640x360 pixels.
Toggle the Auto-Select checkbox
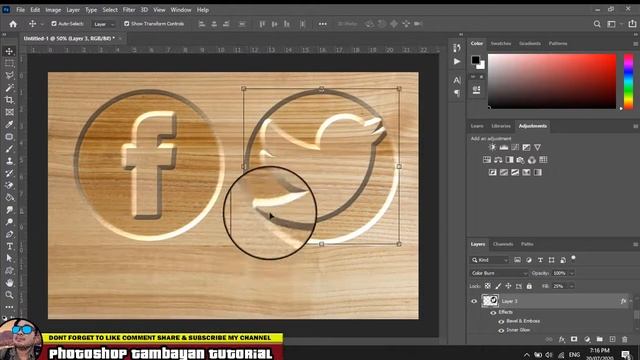(x=54, y=24)
